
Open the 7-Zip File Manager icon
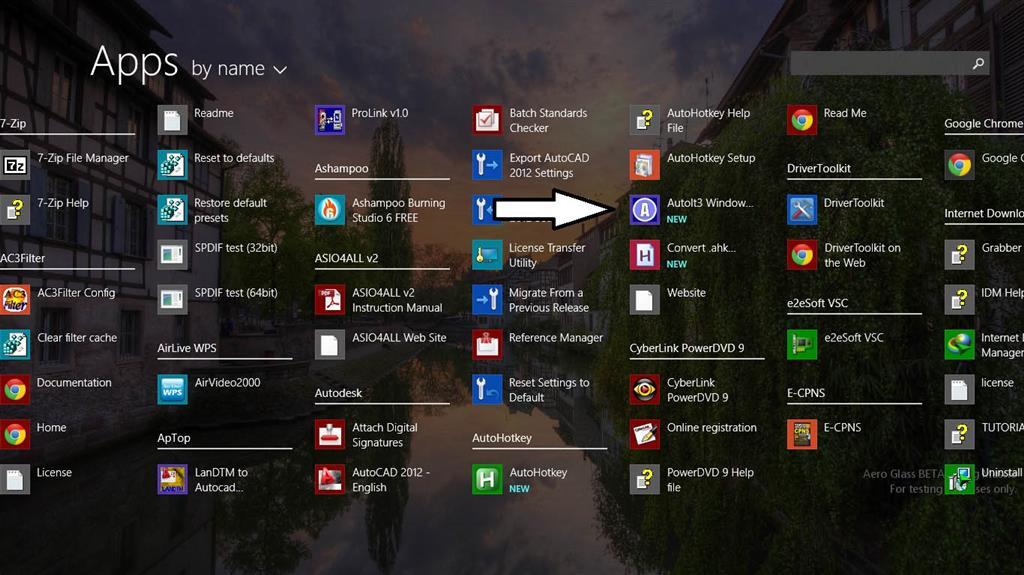(x=15, y=165)
